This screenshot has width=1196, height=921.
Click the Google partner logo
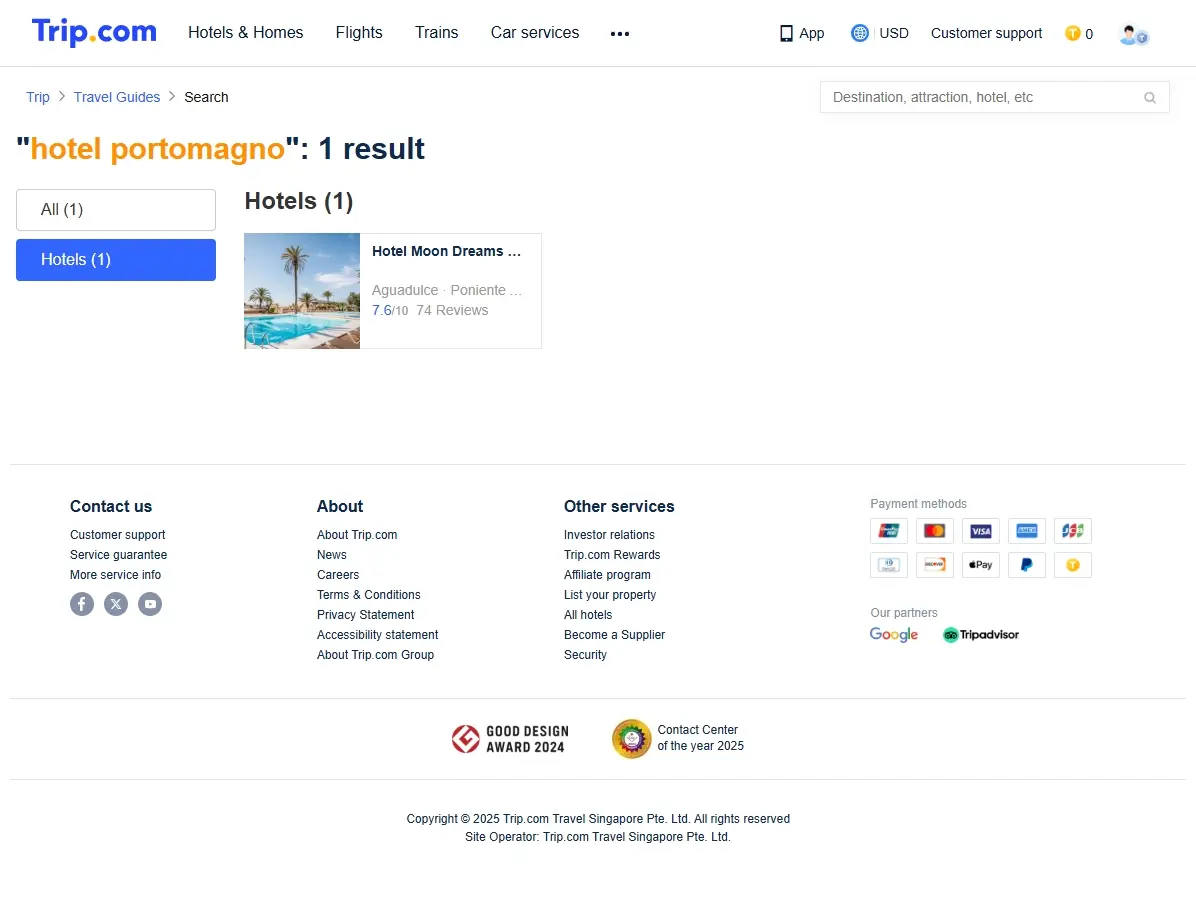click(x=893, y=635)
